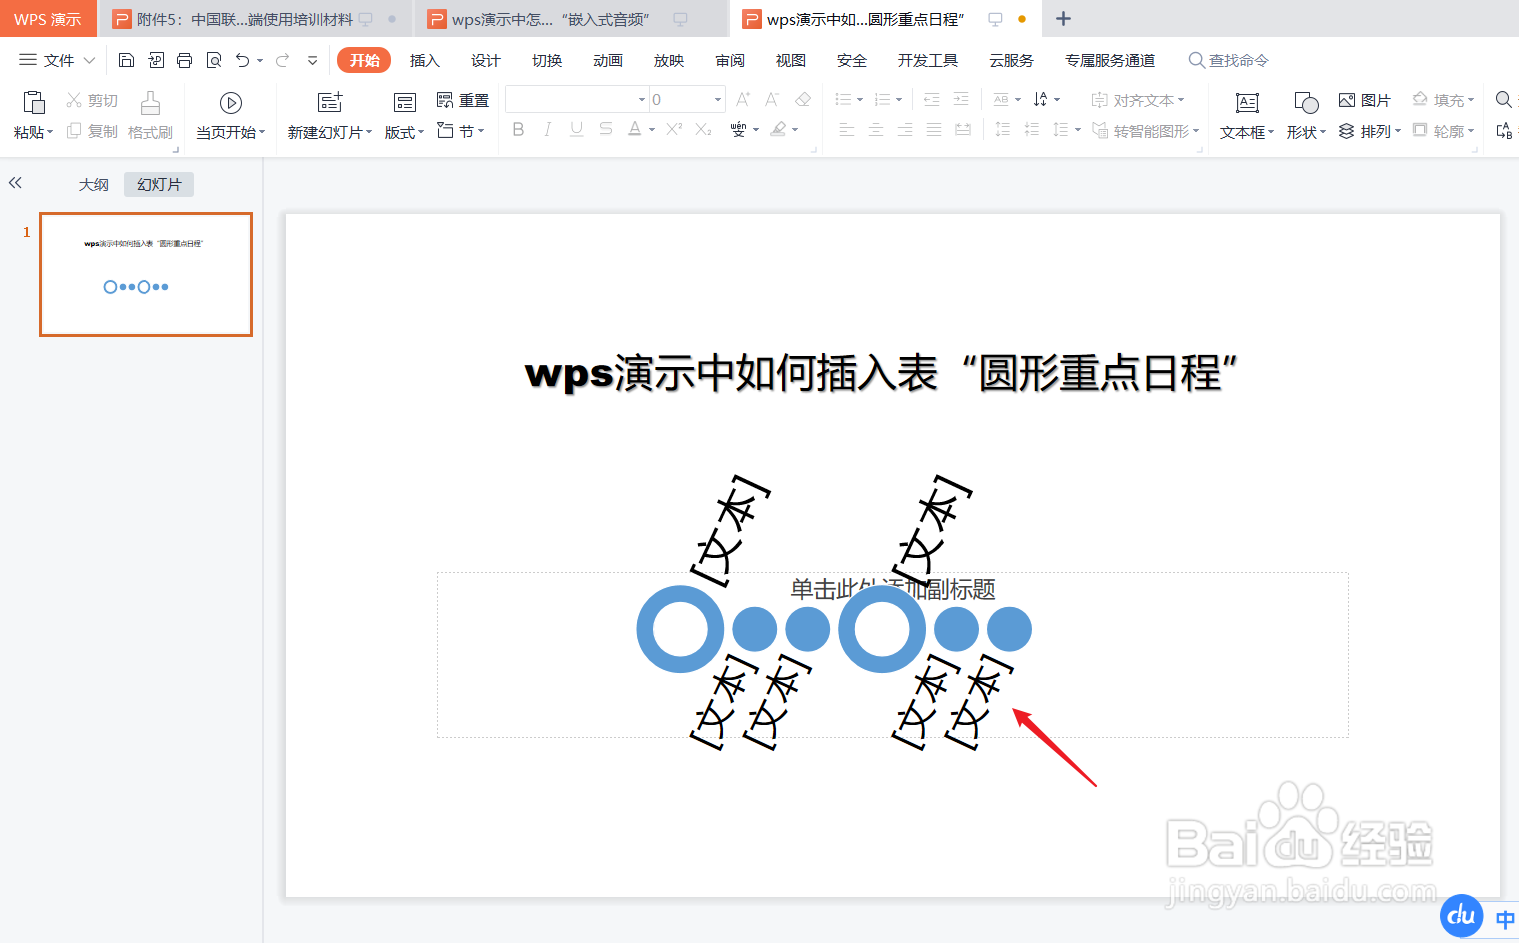This screenshot has width=1519, height=943.
Task: Toggle Bold formatting
Action: coord(518,129)
